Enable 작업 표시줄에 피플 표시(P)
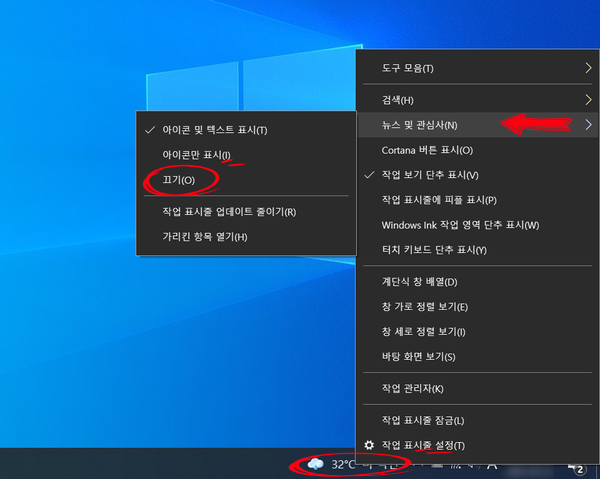The width and height of the screenshot is (600, 479). click(x=478, y=200)
